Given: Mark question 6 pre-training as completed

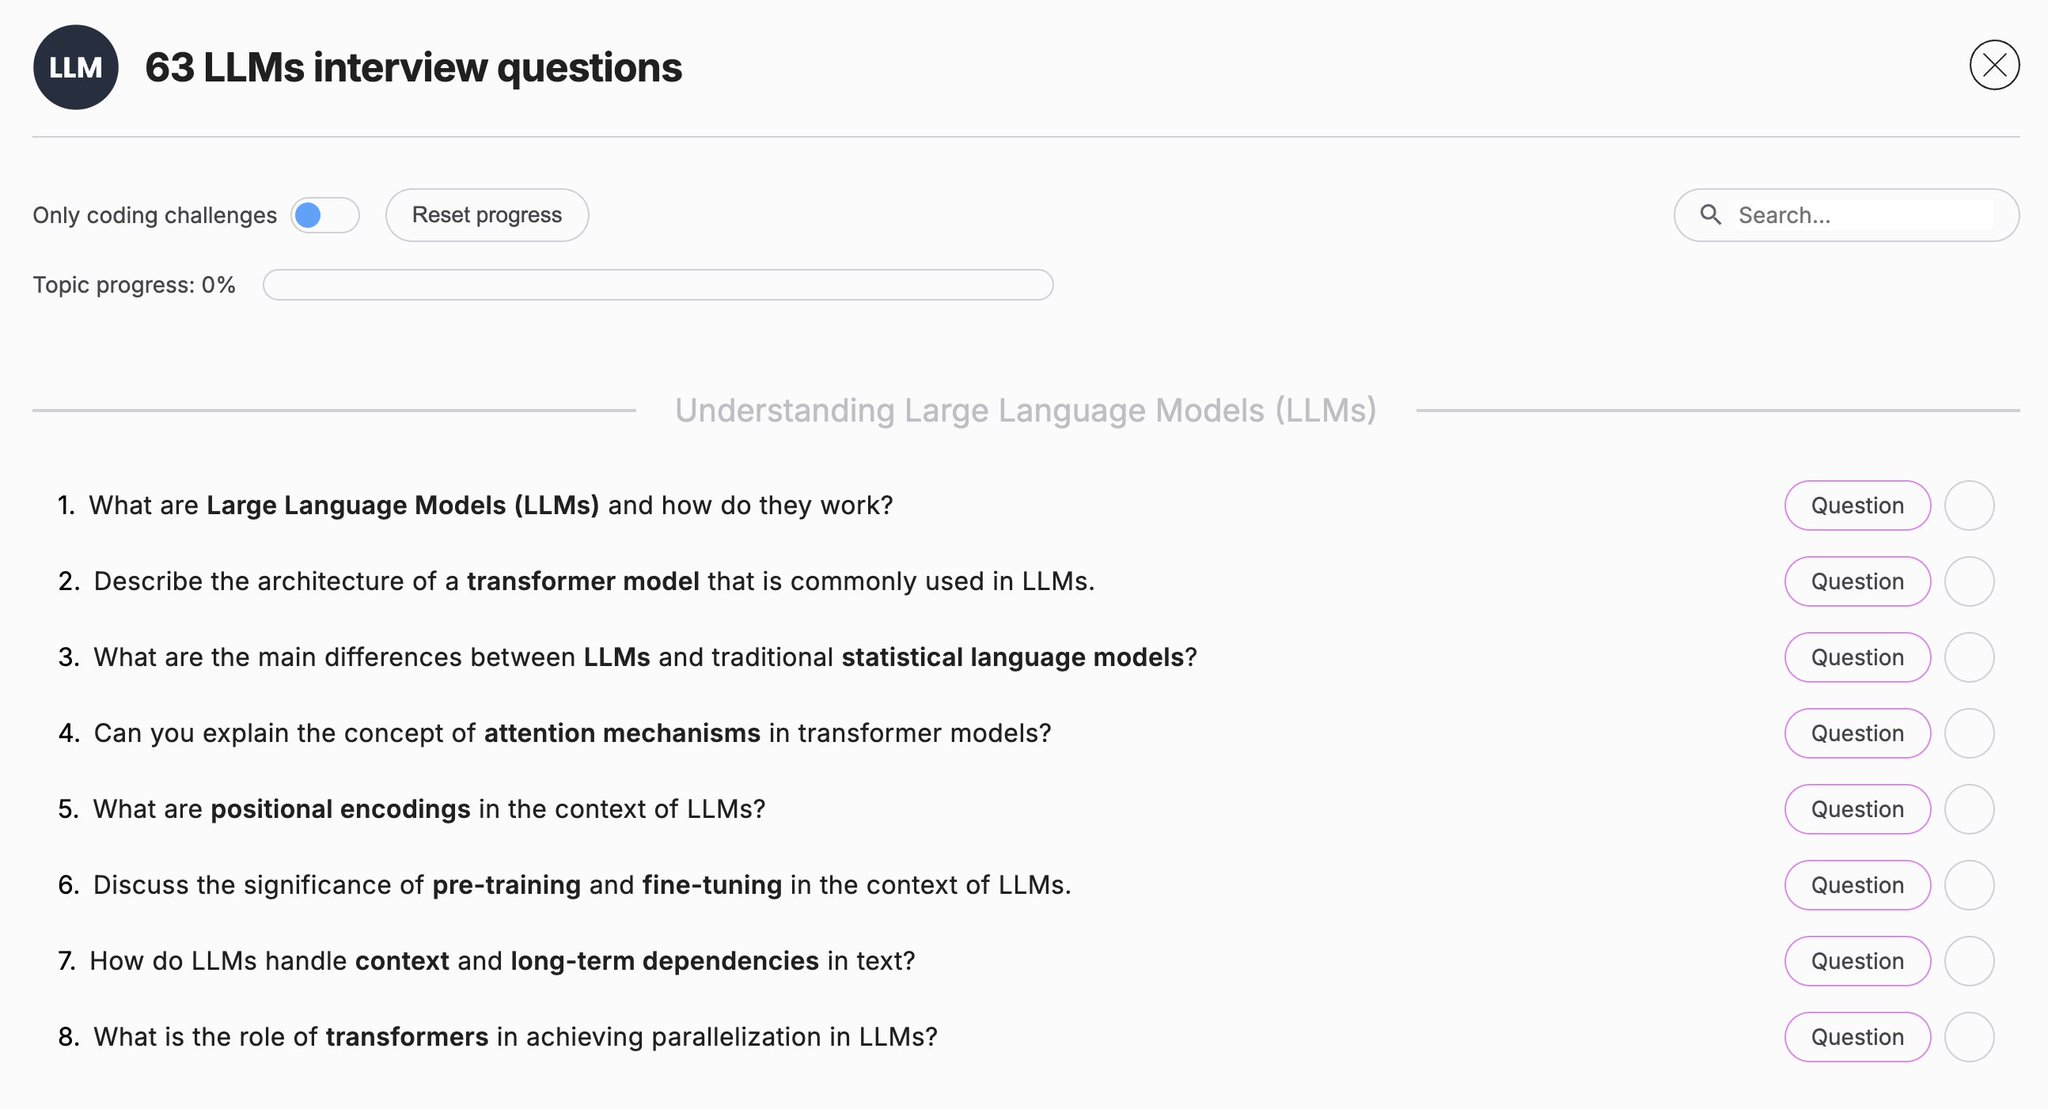Looking at the screenshot, I should (x=1969, y=885).
